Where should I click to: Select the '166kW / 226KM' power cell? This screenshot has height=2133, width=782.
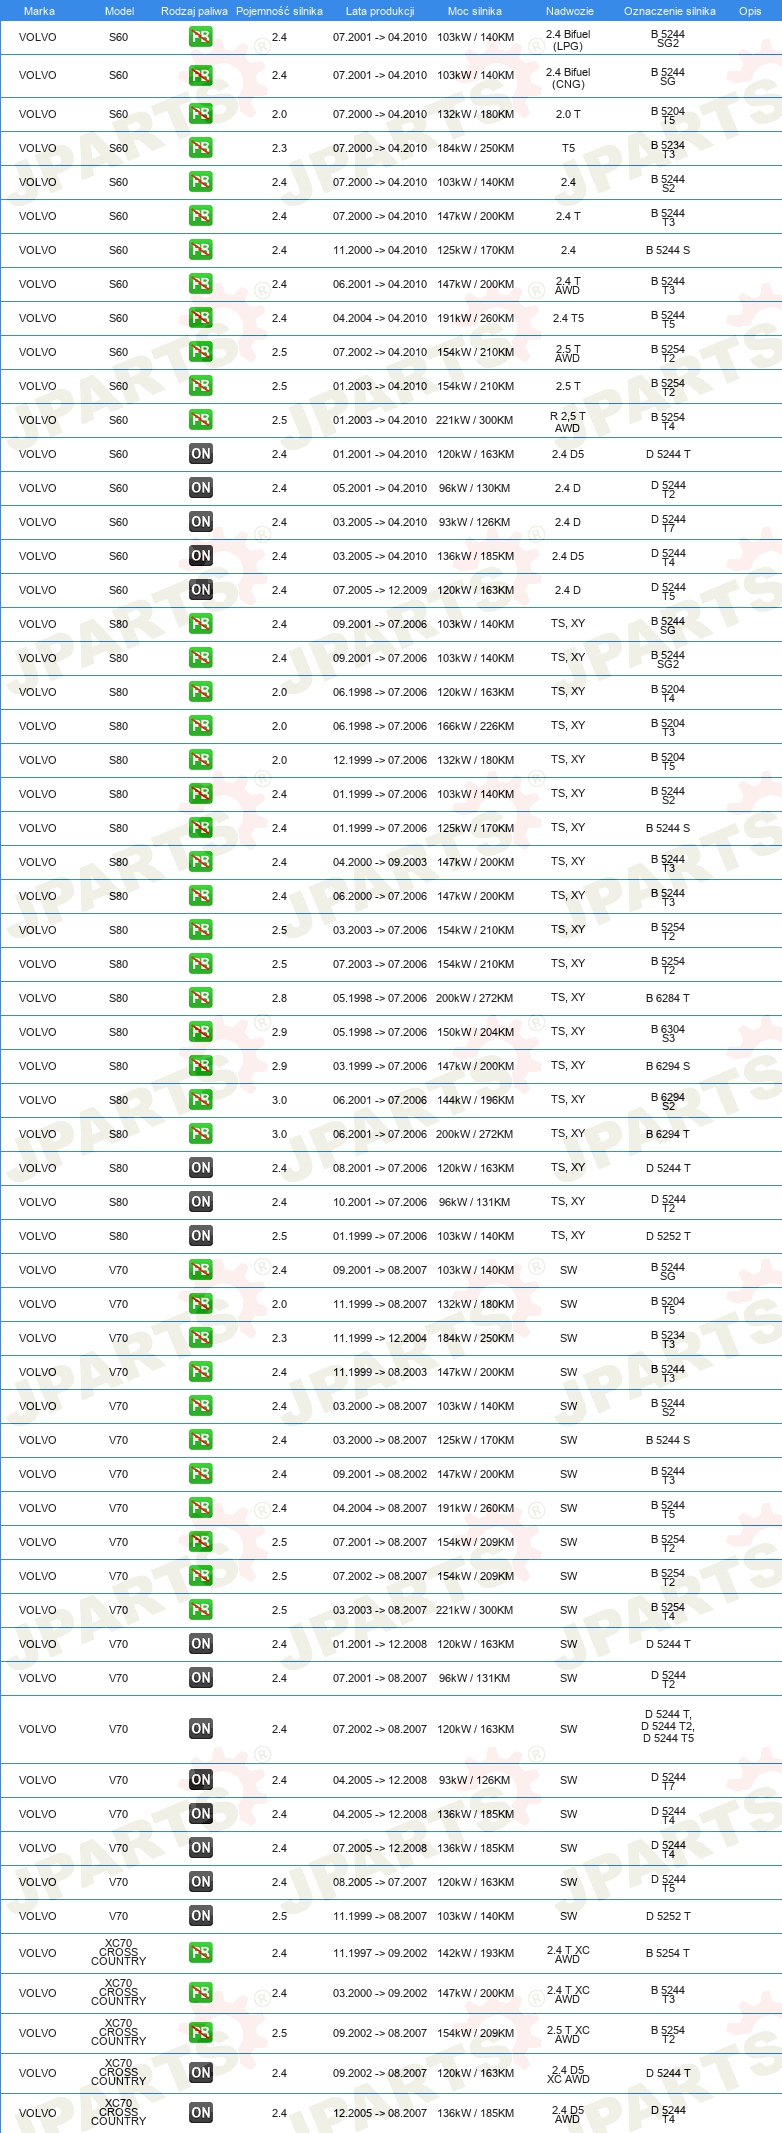[475, 726]
